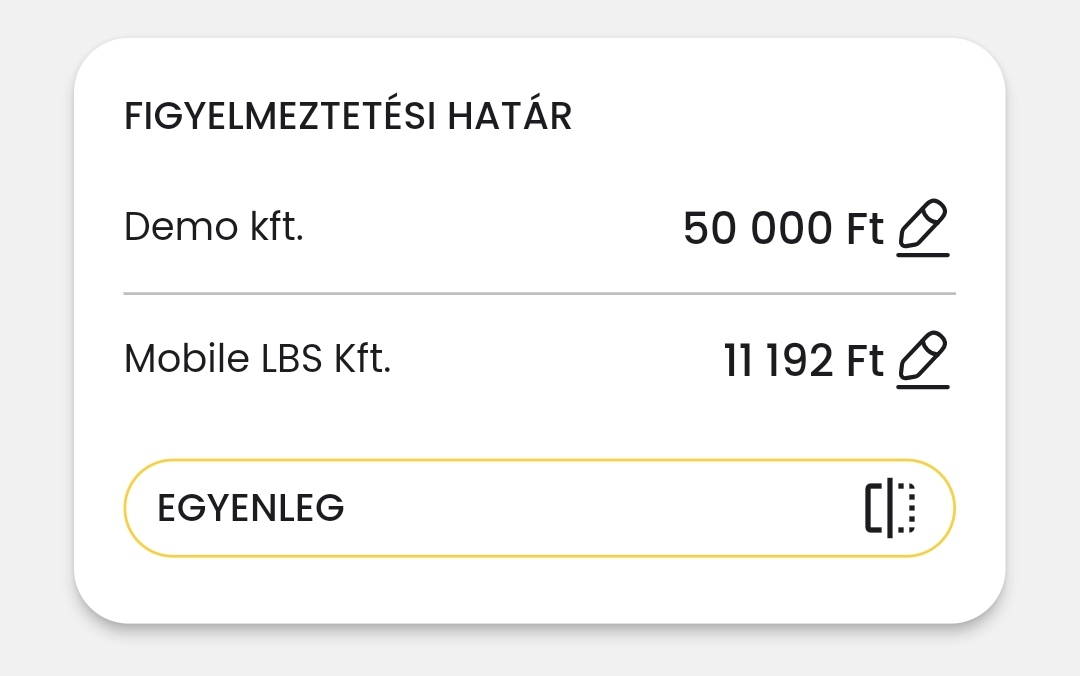Click the word HATÁR in the card title
The width and height of the screenshot is (1080, 676).
coord(509,117)
